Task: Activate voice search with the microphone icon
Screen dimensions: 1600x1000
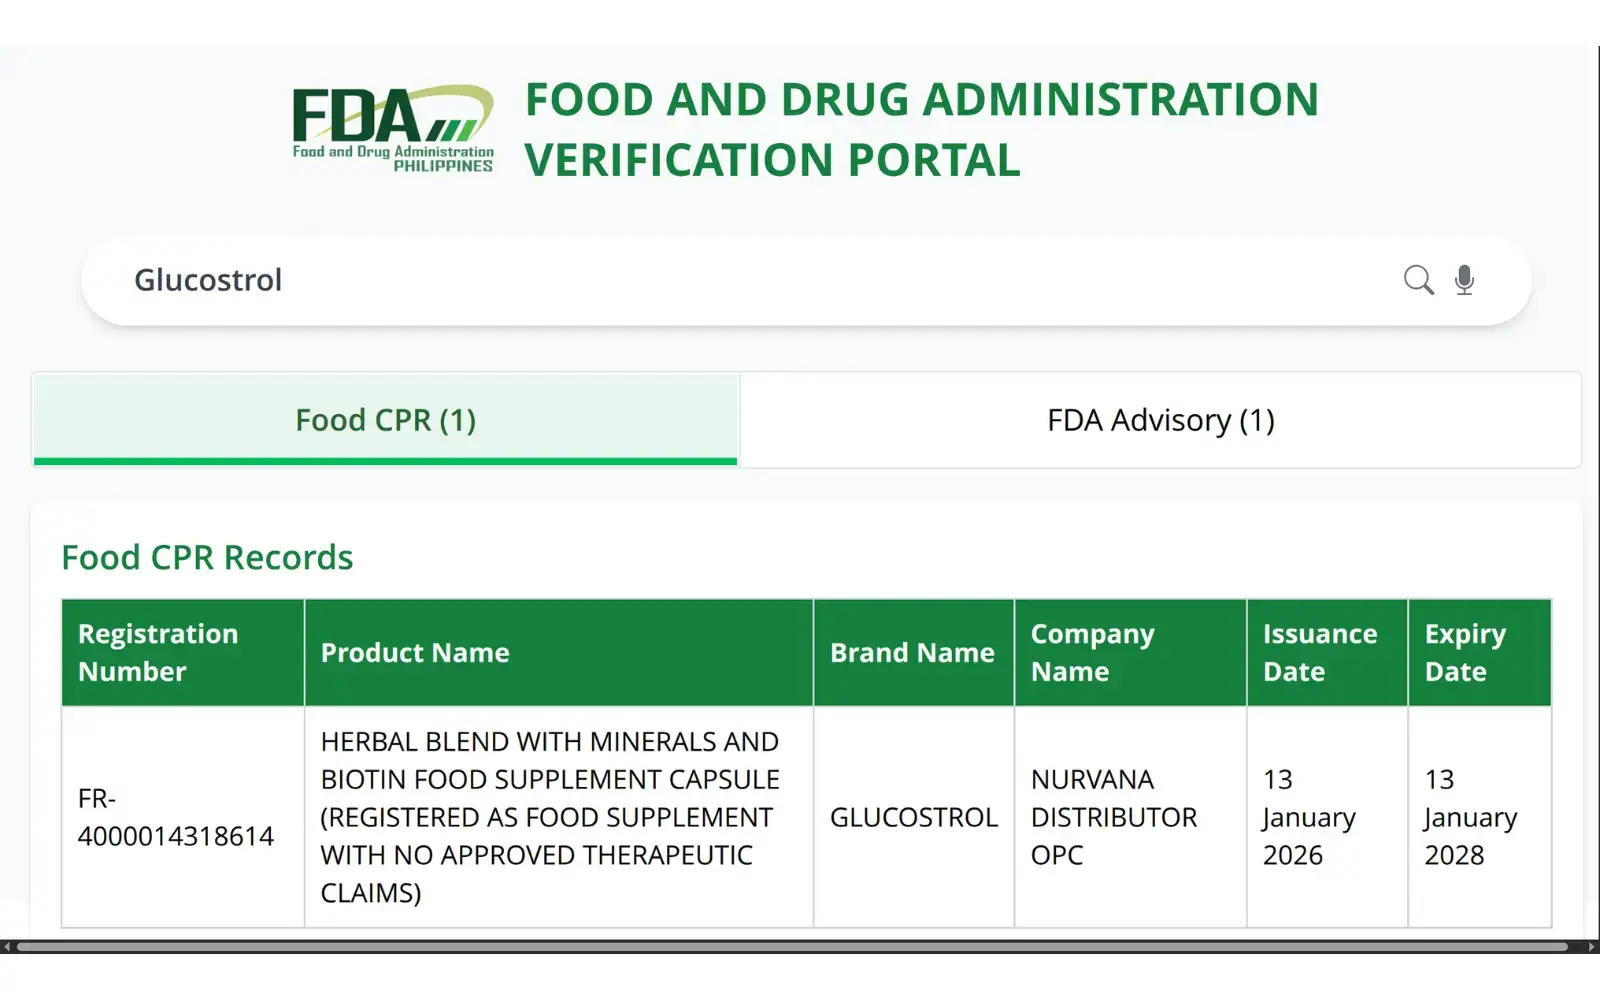Action: (x=1464, y=280)
